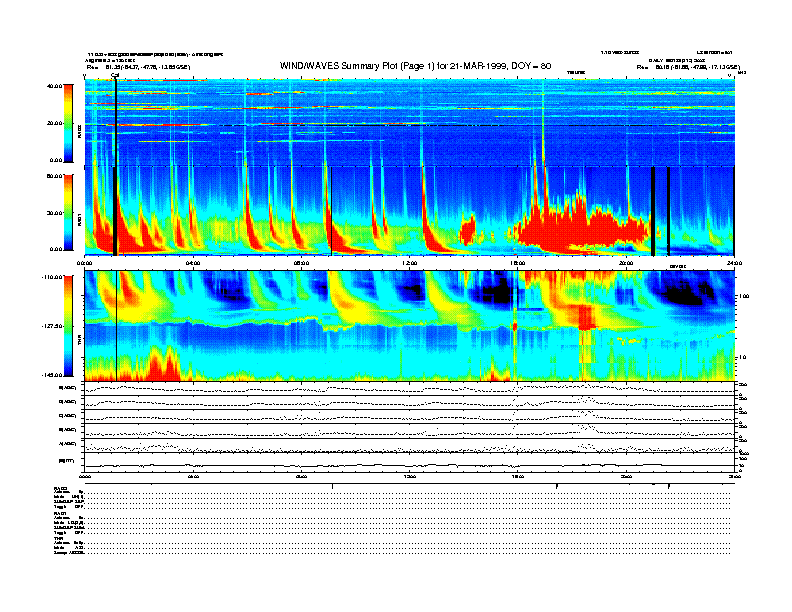Viewport: 792px width, 612px height.
Task: Click the 20.00 value on RAD2 scale
Action: [x=54, y=123]
